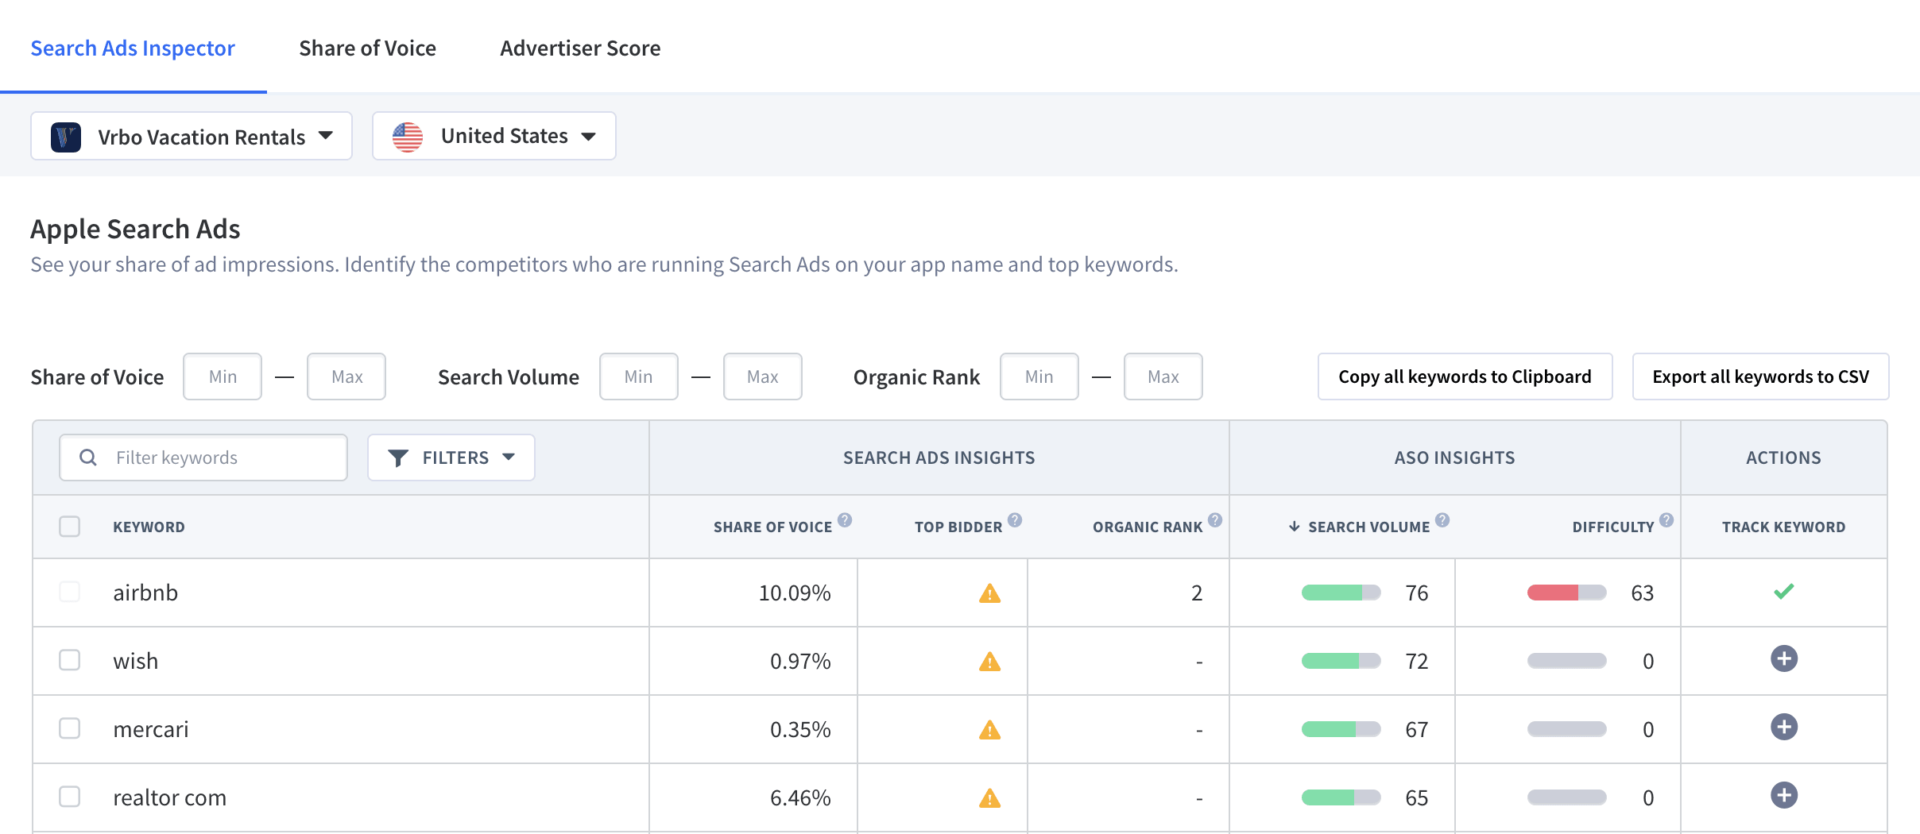
Task: Click the Organic Rank Max field
Action: [x=1163, y=377]
